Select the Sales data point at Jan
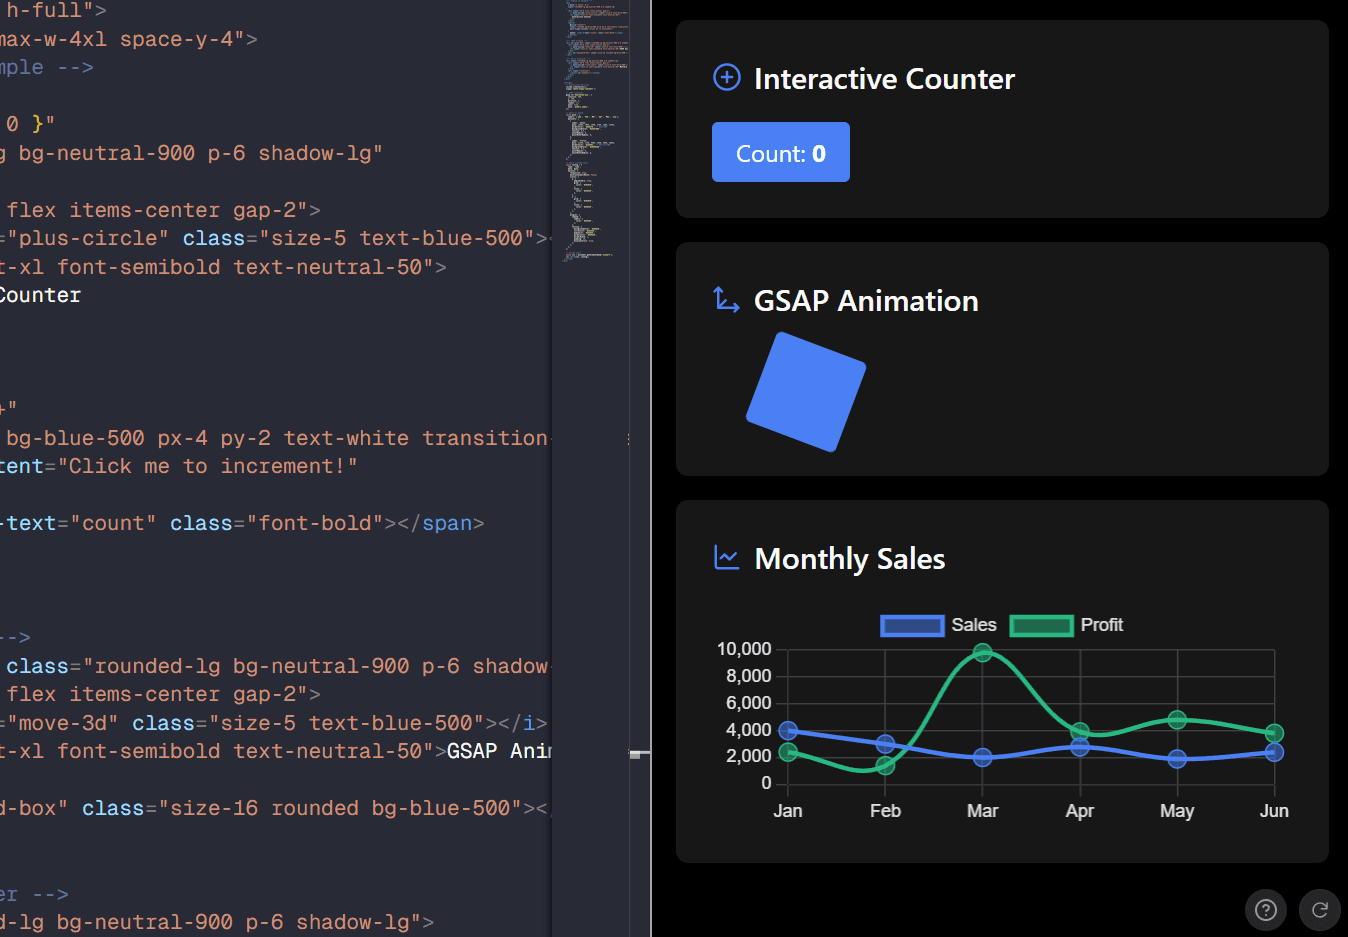Viewport: 1348px width, 937px height. pos(788,731)
